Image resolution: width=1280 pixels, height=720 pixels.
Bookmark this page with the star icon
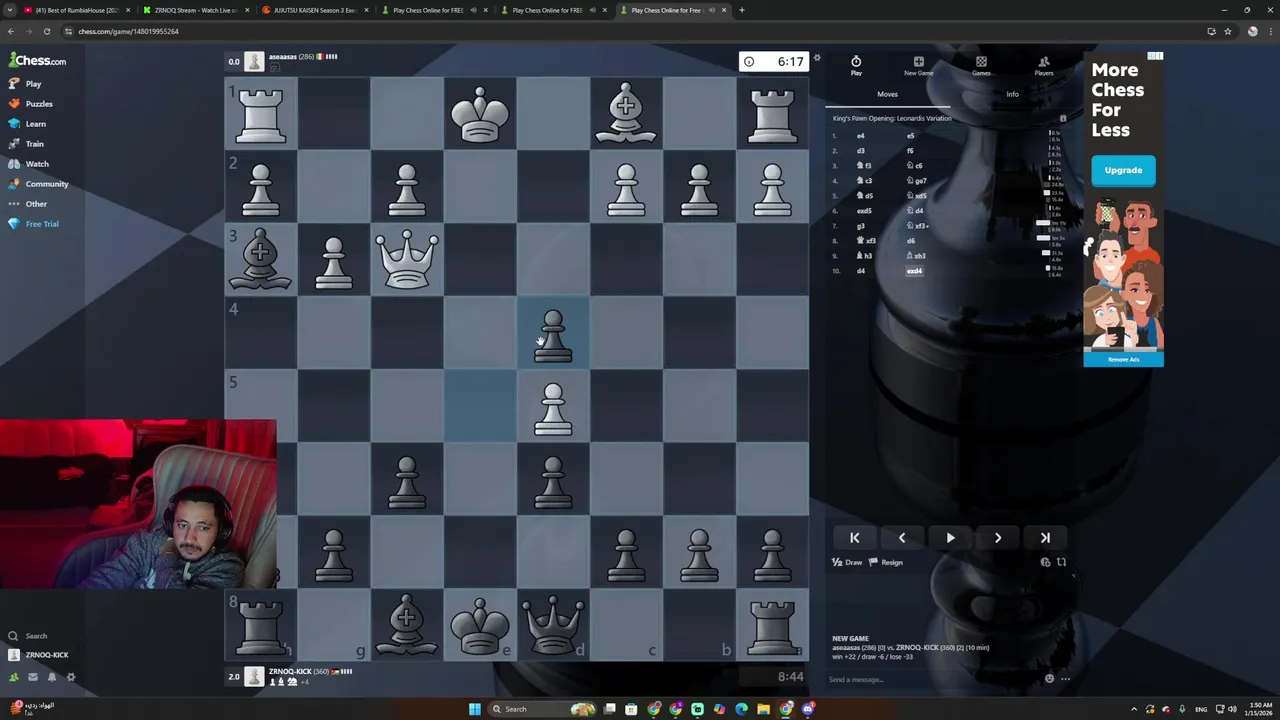(x=1227, y=31)
